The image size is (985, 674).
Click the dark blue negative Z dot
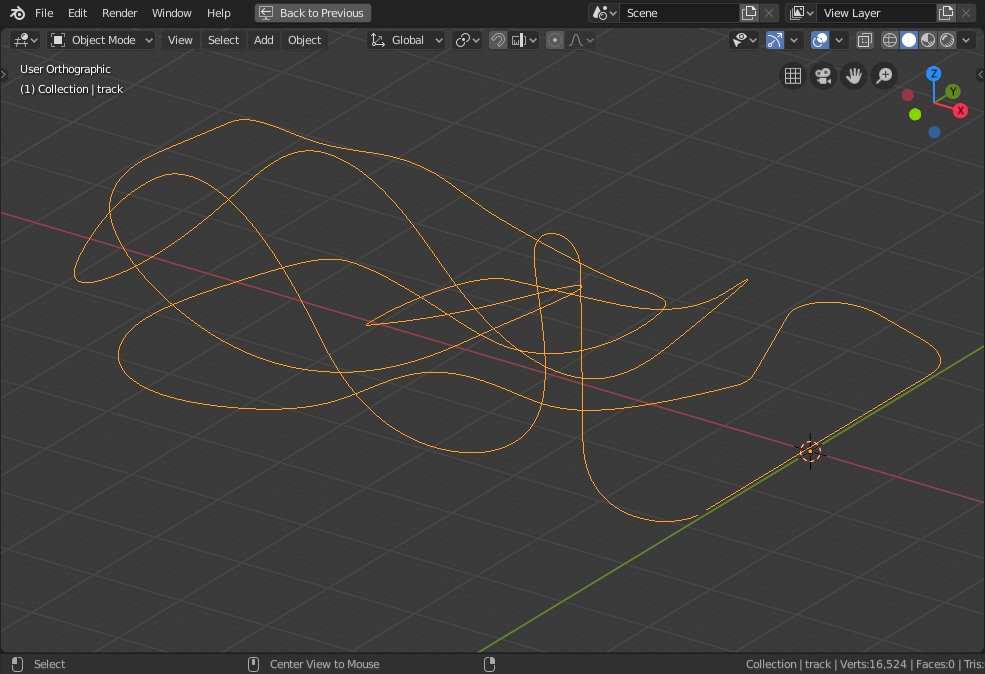coord(934,132)
